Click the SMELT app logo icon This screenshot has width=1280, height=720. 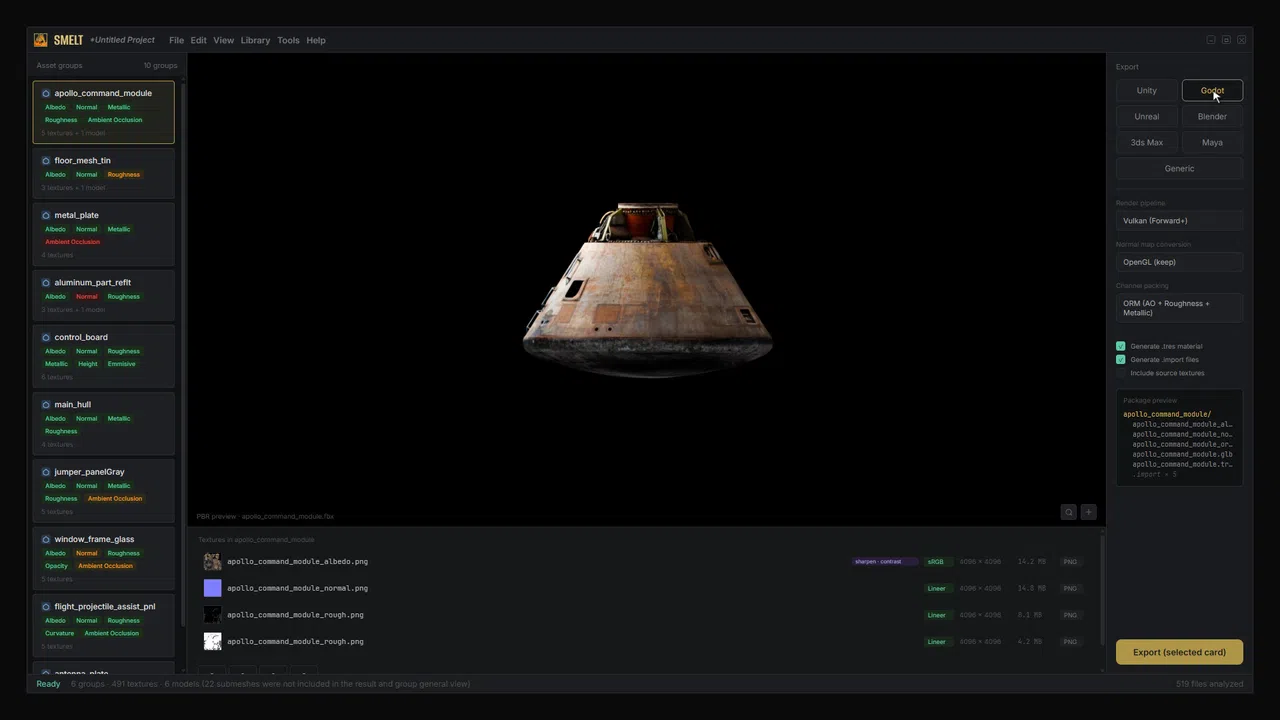(40, 40)
